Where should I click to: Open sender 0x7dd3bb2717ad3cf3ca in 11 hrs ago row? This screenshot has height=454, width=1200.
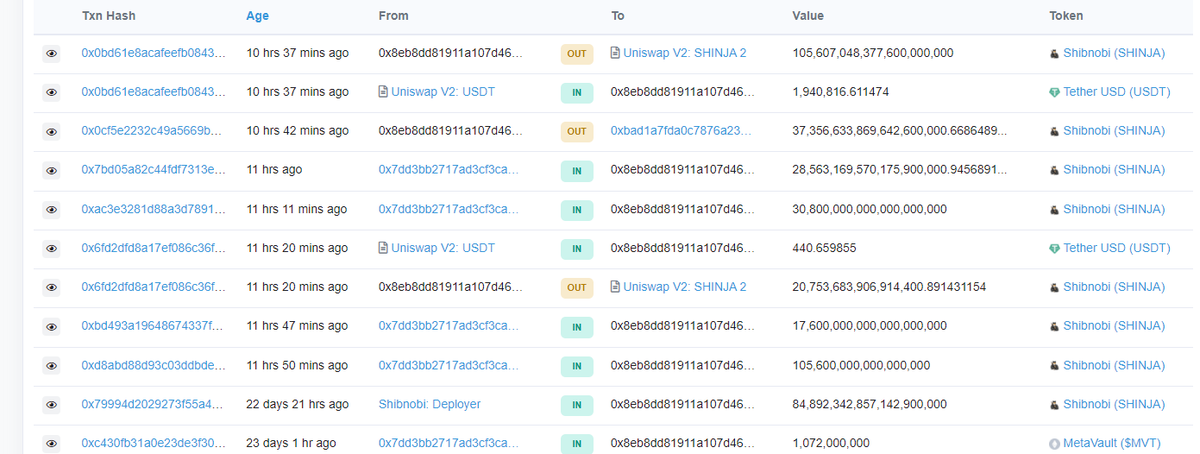click(x=449, y=170)
